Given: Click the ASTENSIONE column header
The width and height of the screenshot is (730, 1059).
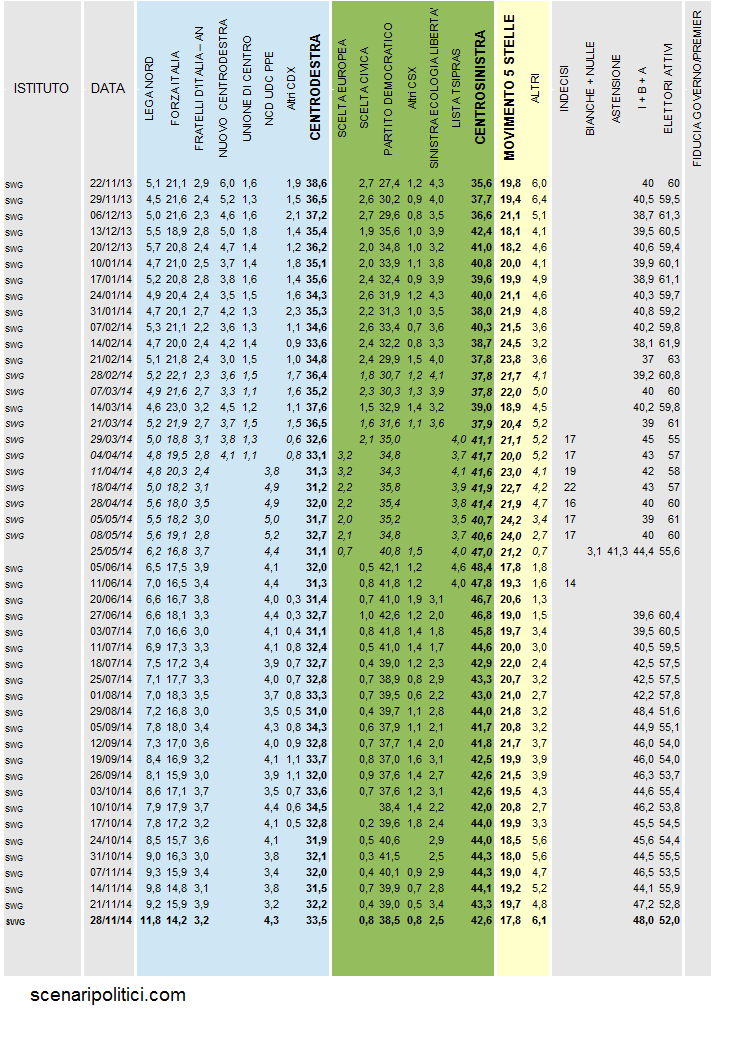Looking at the screenshot, I should tap(616, 88).
